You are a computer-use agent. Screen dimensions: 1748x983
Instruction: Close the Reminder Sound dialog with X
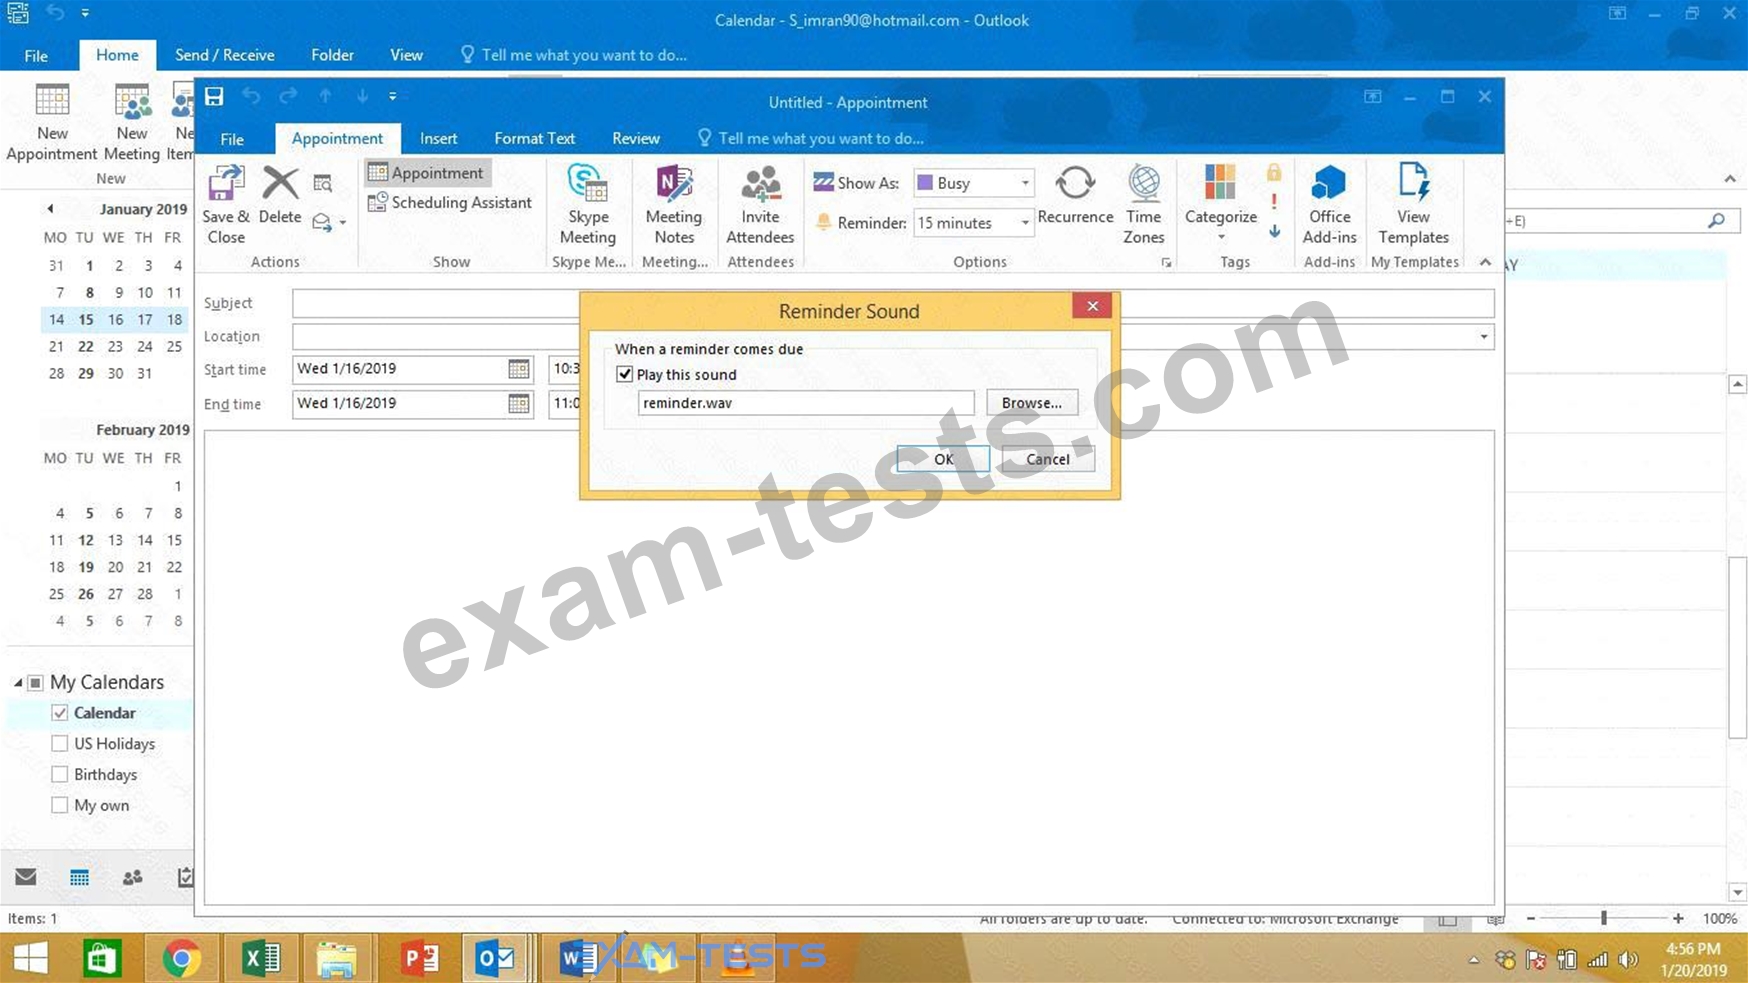1092,306
